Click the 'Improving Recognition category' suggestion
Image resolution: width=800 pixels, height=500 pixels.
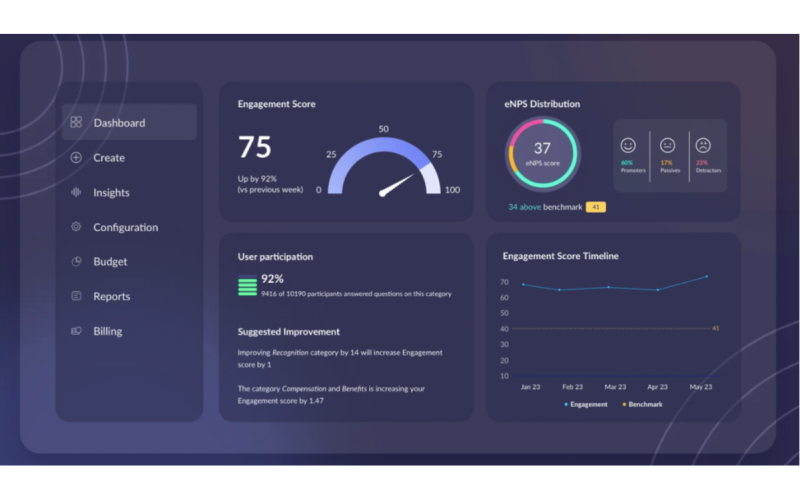pyautogui.click(x=340, y=358)
